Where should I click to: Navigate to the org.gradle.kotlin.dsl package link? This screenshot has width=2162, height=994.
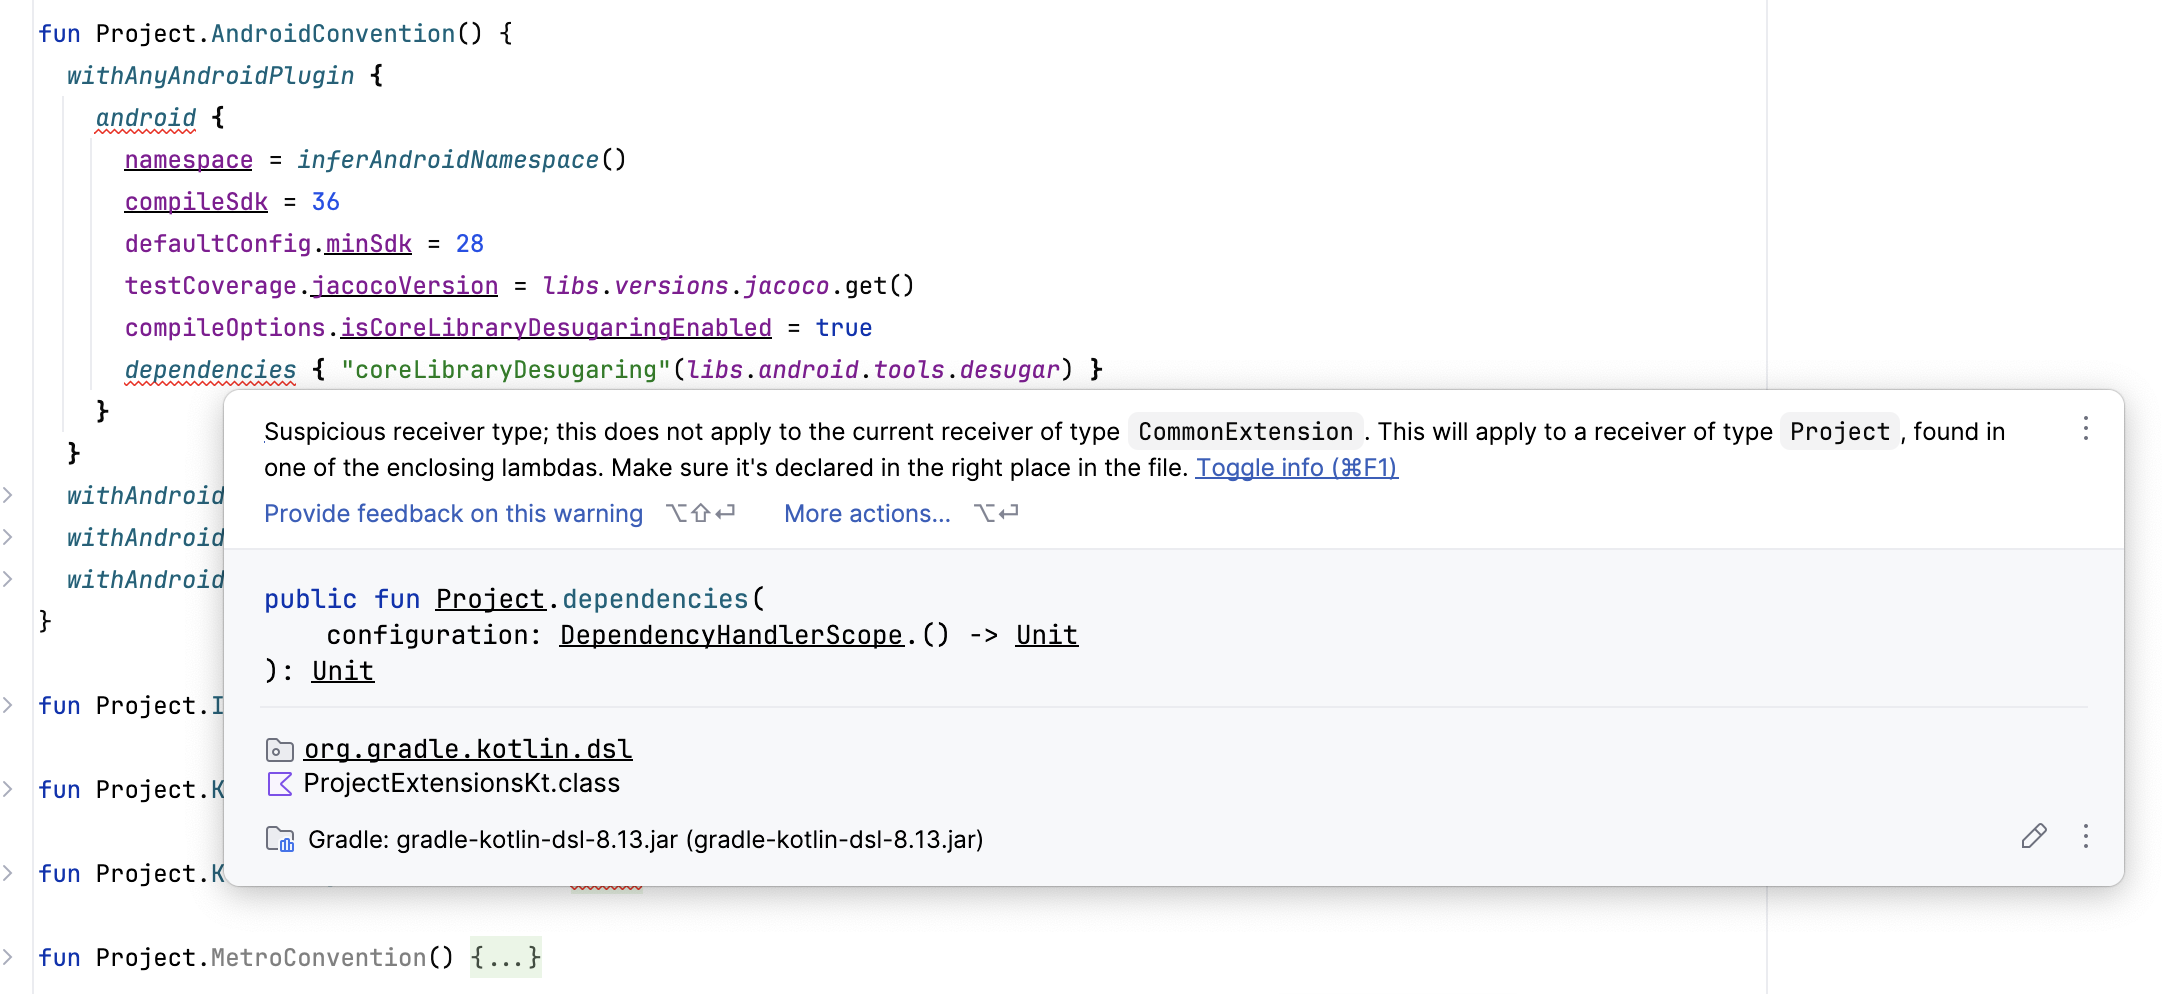pos(468,749)
